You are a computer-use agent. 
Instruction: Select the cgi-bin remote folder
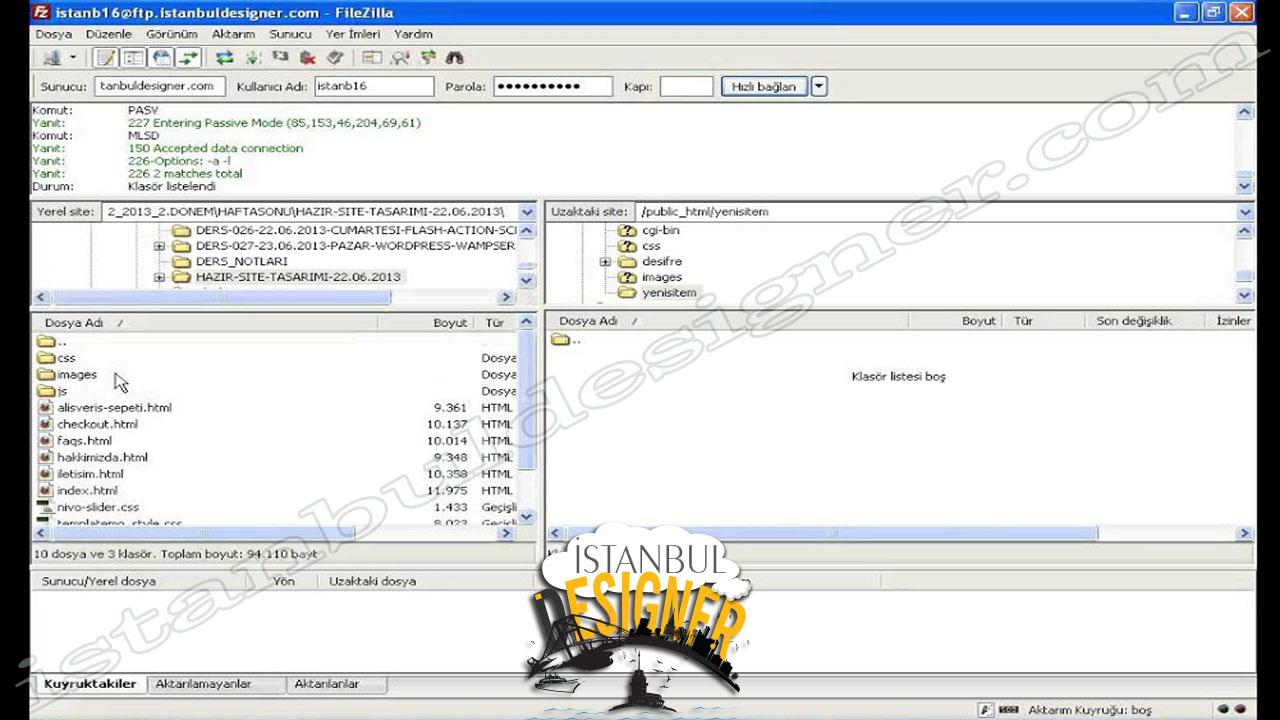(661, 230)
